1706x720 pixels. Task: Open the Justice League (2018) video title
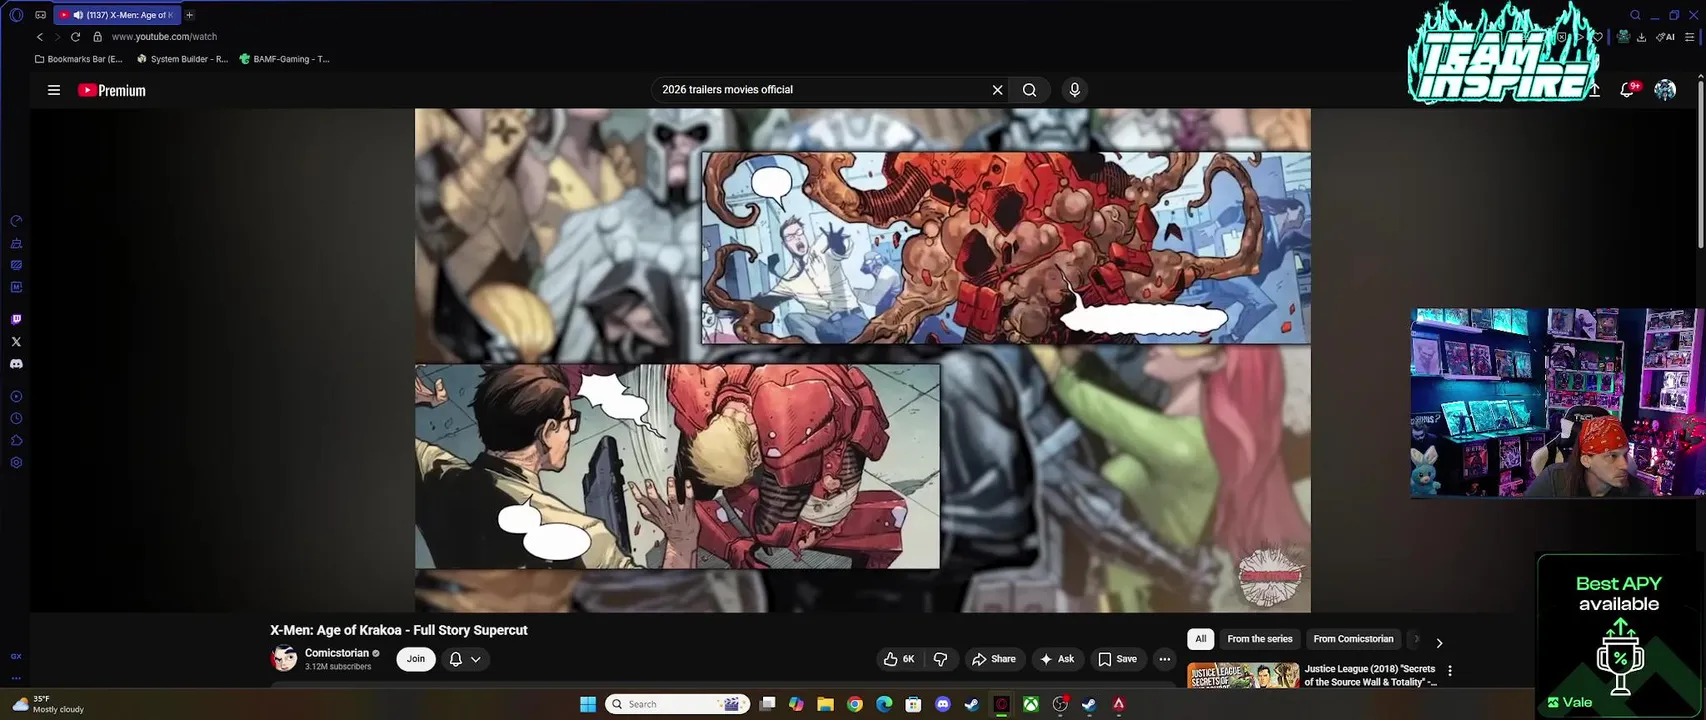tap(1370, 675)
